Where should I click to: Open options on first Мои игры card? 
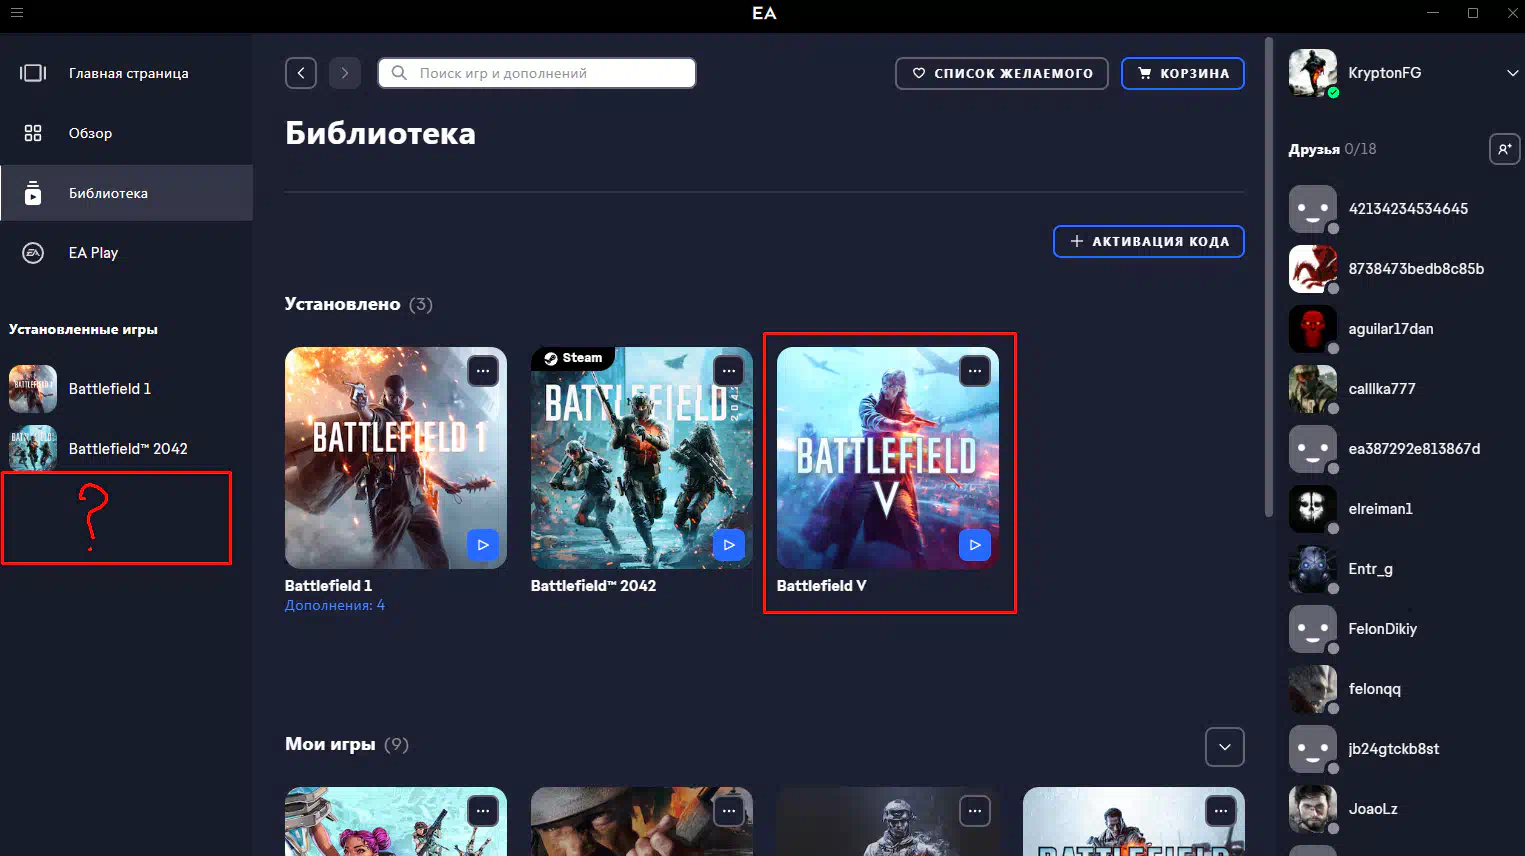tap(483, 811)
